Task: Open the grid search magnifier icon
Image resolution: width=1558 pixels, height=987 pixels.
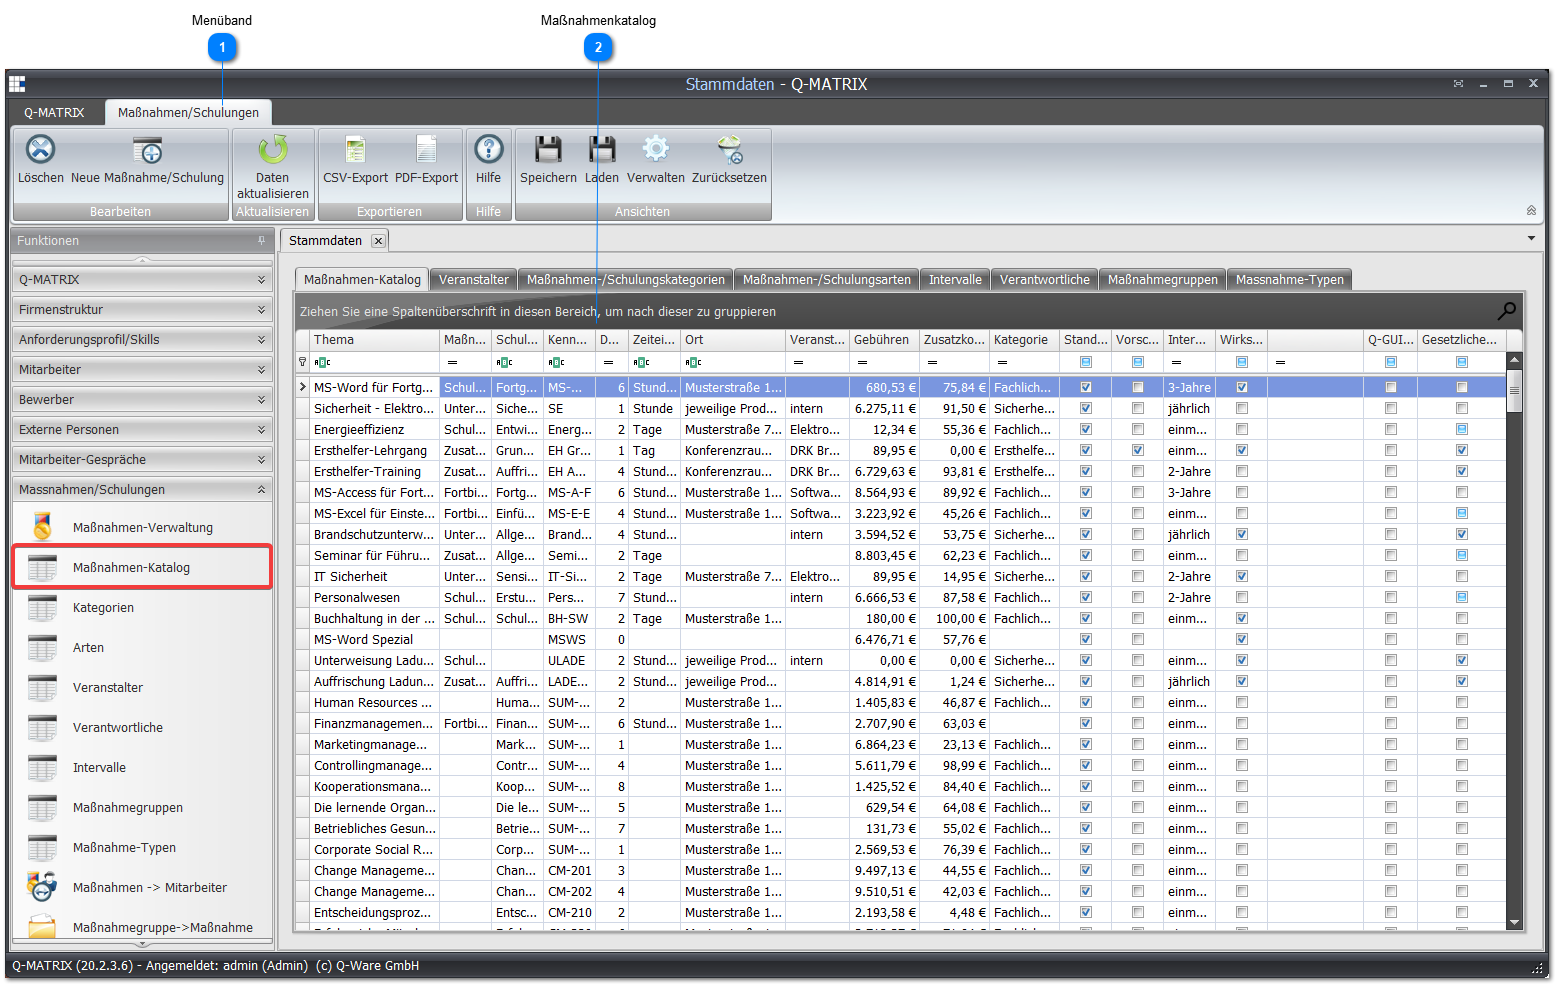Action: 1506,311
